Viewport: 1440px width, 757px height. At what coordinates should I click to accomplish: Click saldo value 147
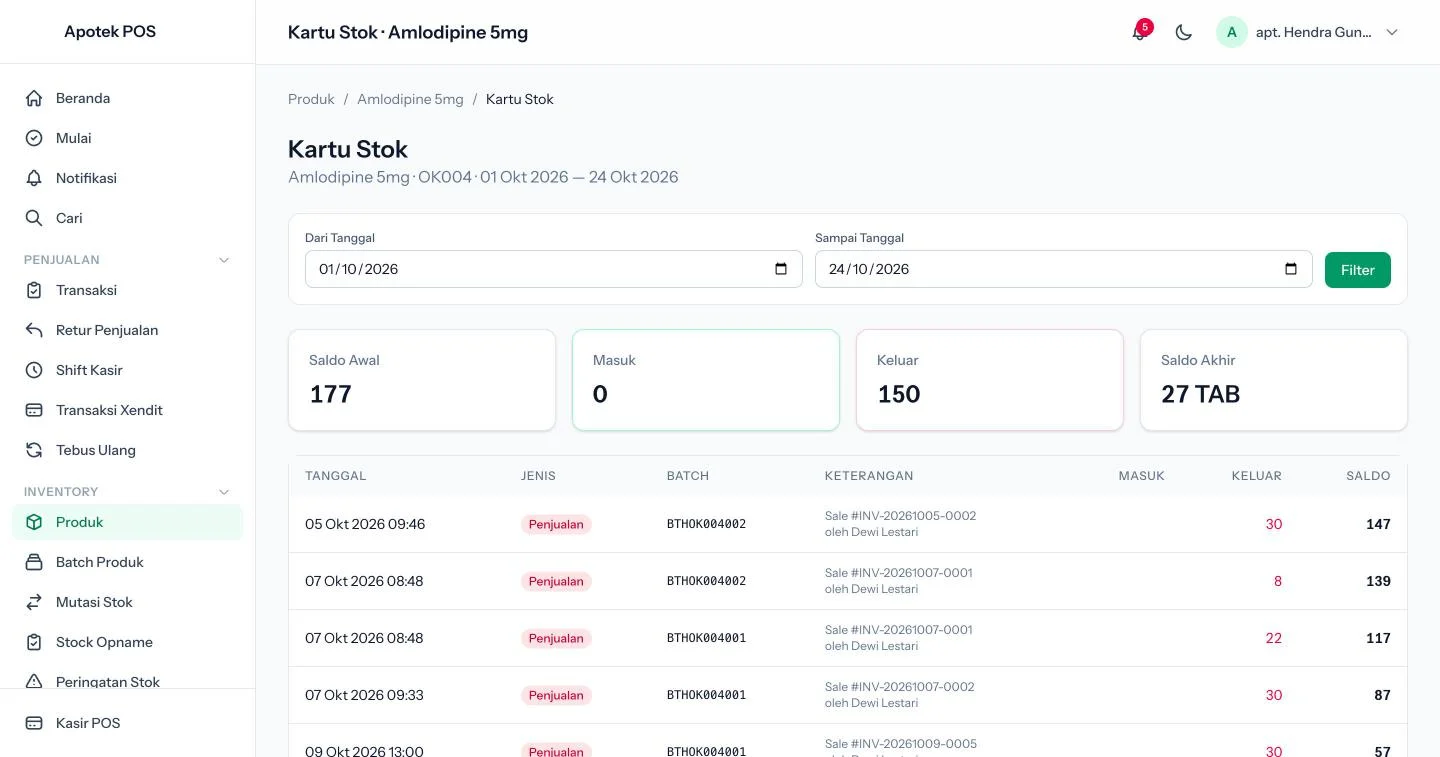pyautogui.click(x=1378, y=524)
